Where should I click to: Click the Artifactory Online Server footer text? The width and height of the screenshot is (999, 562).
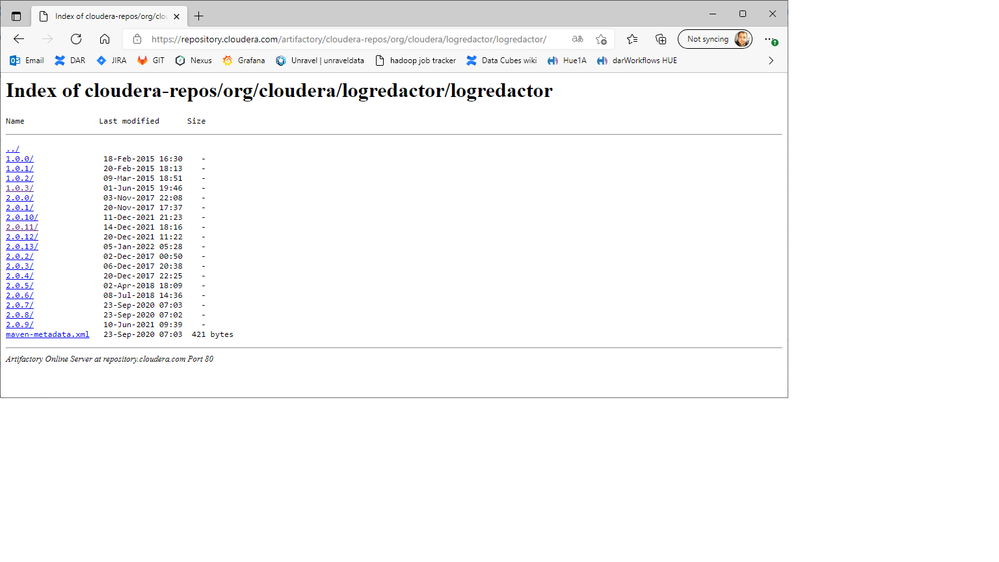point(110,359)
